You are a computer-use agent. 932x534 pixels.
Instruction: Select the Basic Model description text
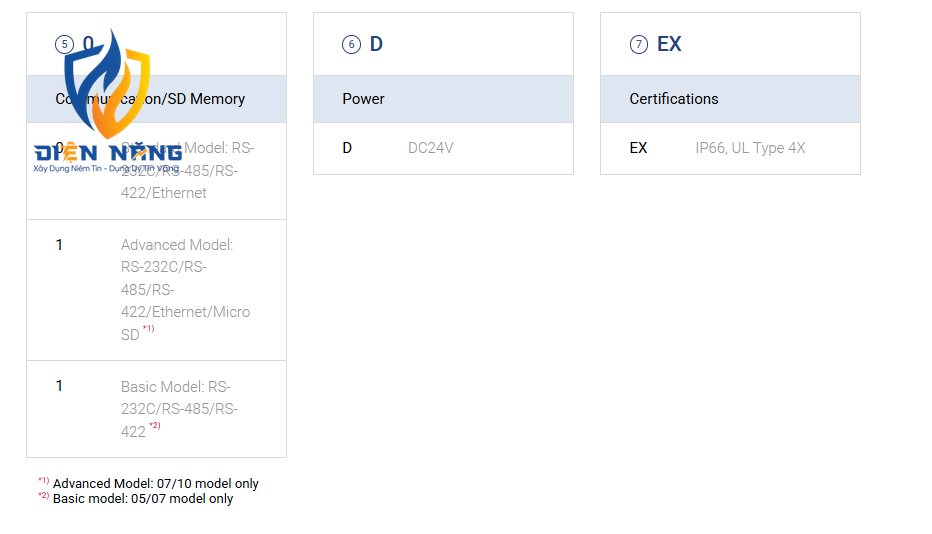[x=179, y=409]
